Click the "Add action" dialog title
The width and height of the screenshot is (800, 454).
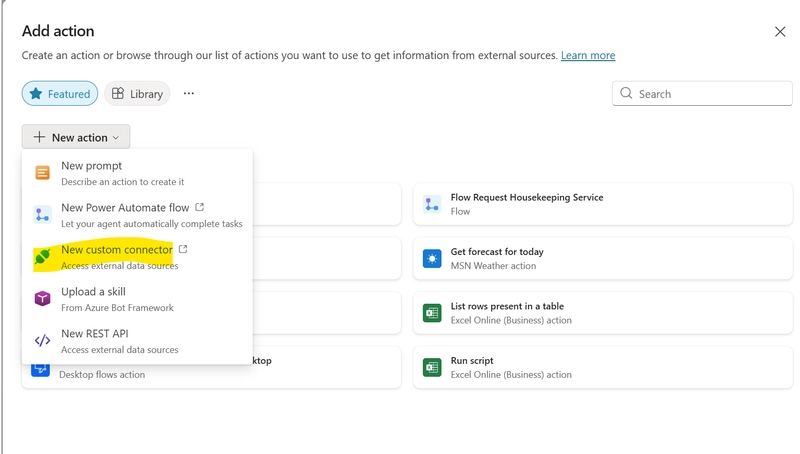pos(58,31)
